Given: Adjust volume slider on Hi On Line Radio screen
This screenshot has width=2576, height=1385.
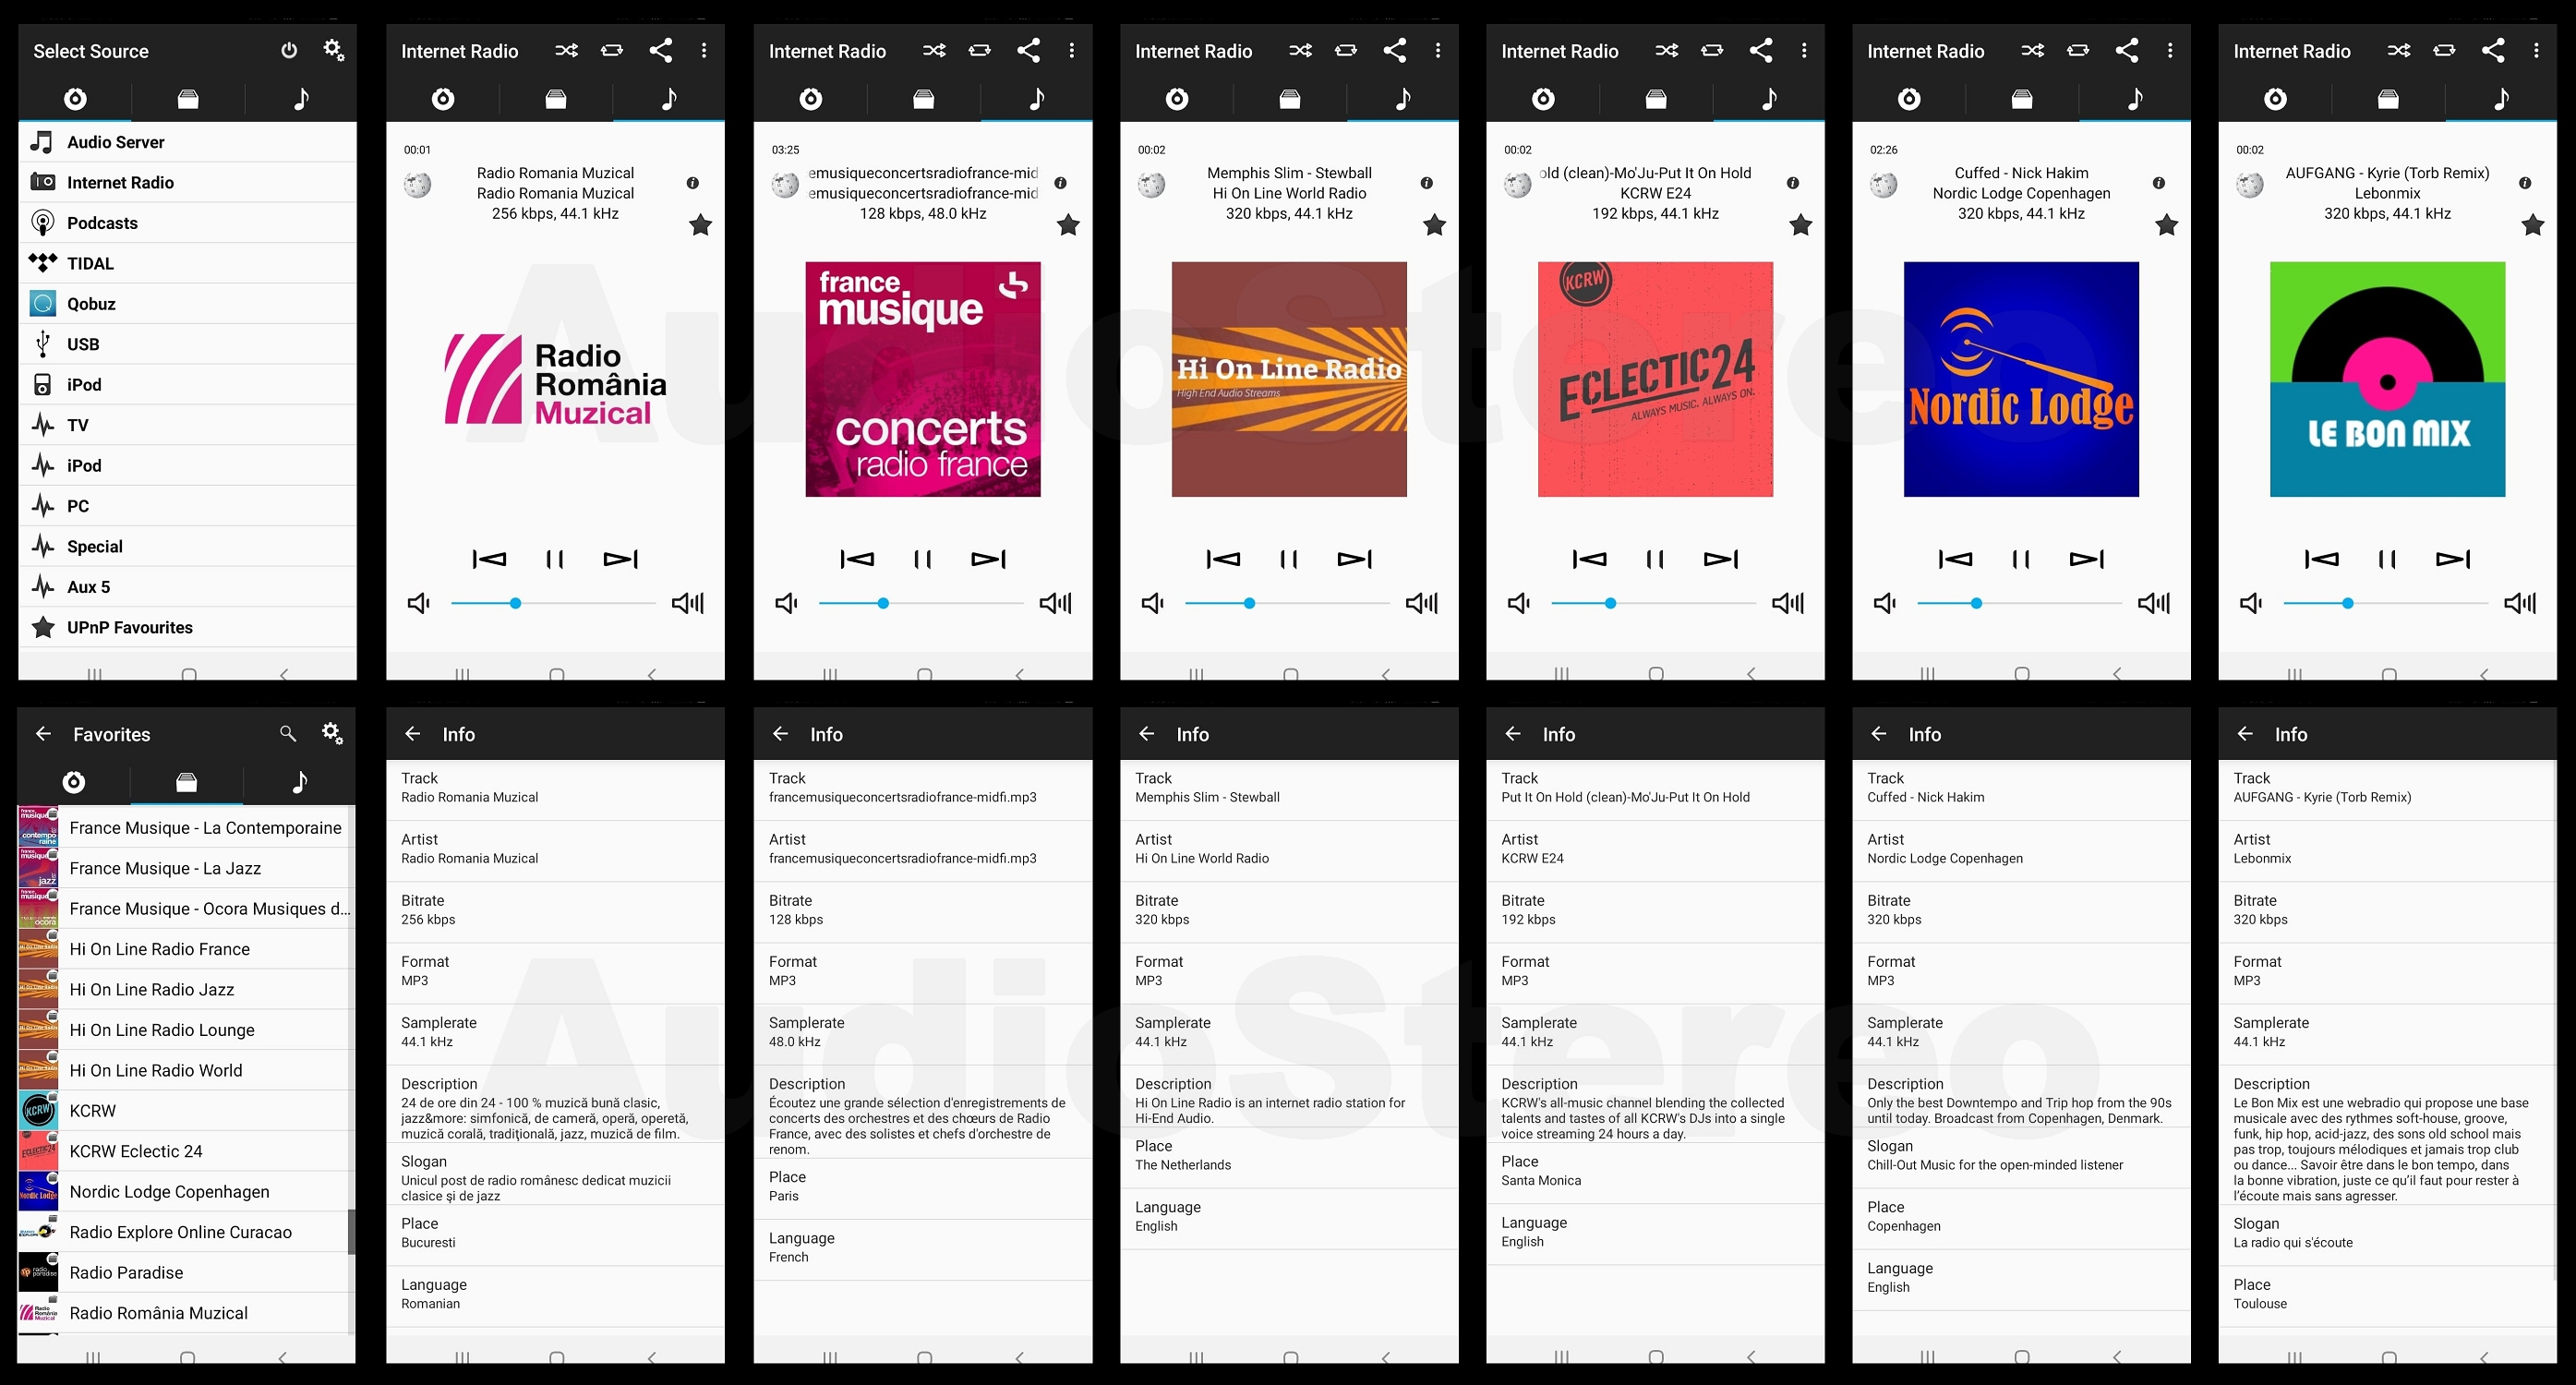Looking at the screenshot, I should 1287,603.
